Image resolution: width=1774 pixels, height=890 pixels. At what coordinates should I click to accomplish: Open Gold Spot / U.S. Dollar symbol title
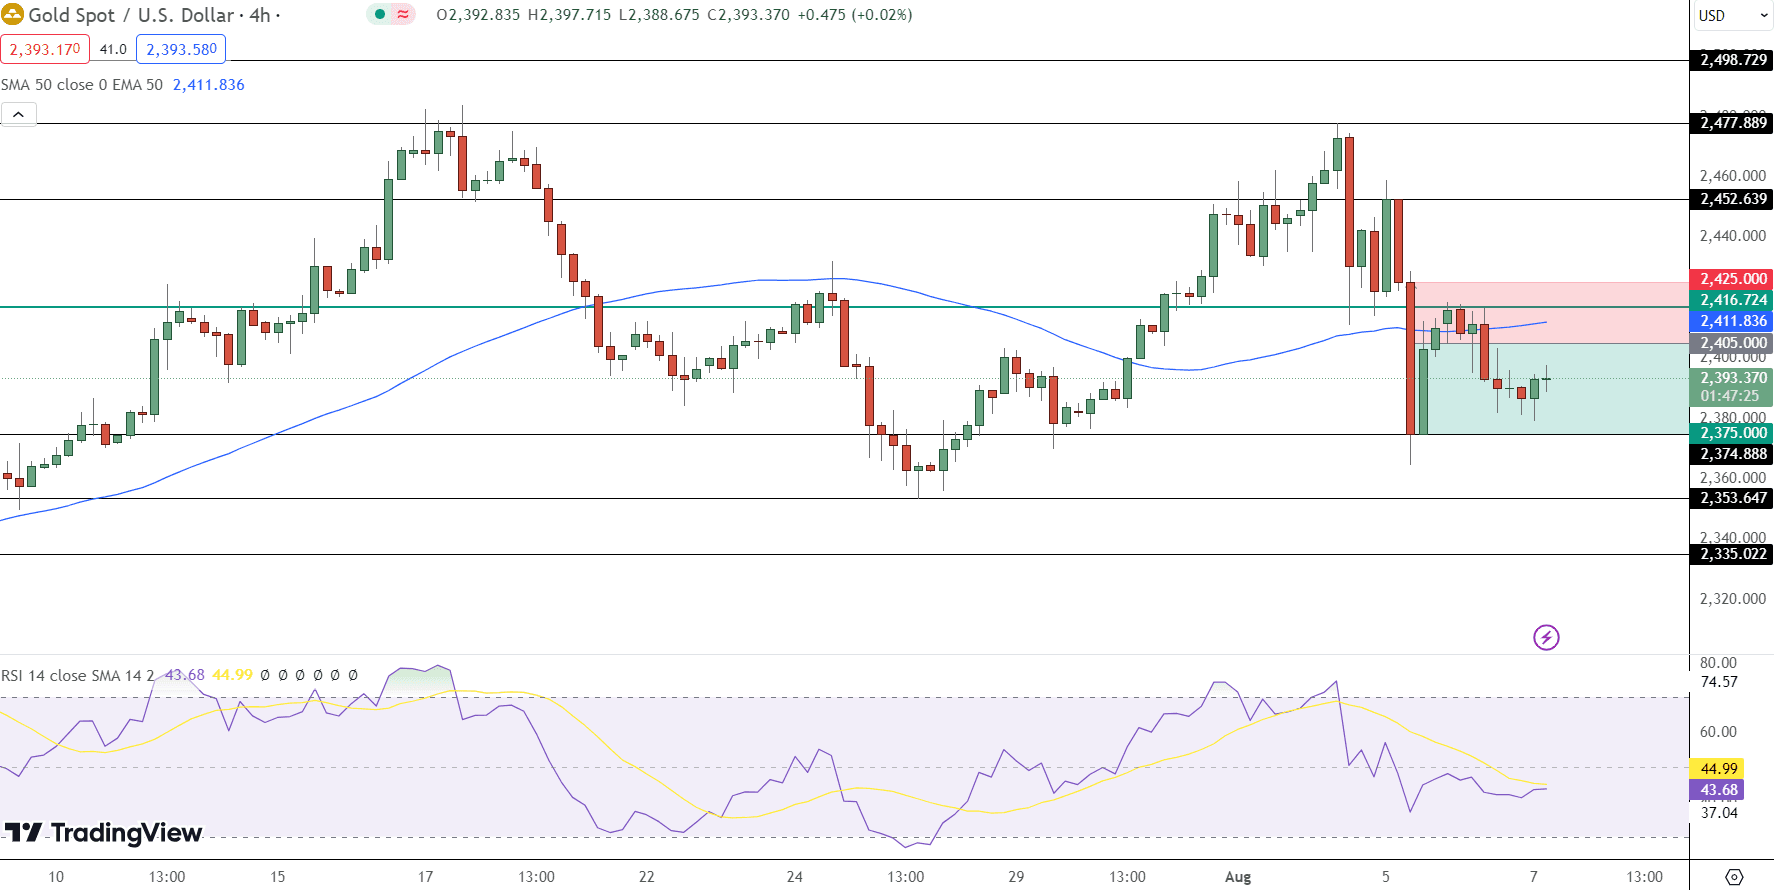(x=131, y=15)
